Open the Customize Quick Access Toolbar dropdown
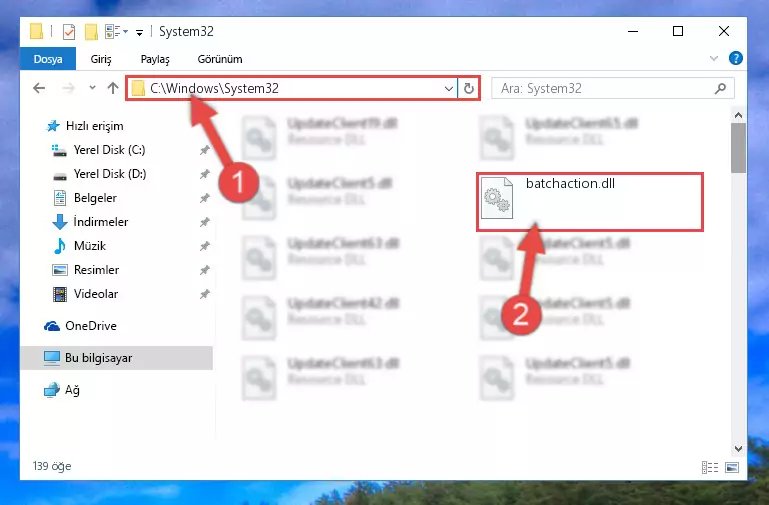769x505 pixels. tap(139, 32)
